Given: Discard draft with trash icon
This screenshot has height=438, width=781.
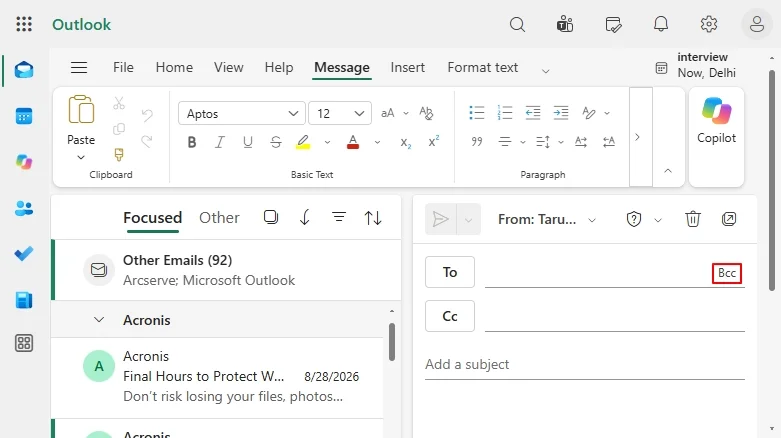Looking at the screenshot, I should point(692,219).
